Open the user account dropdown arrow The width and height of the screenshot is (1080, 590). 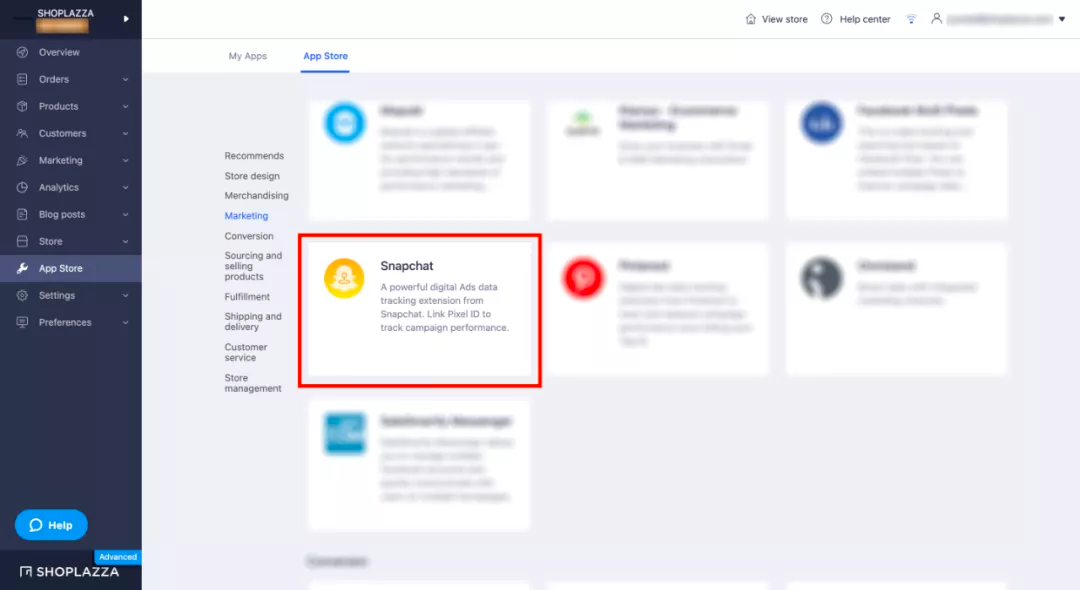[1061, 19]
